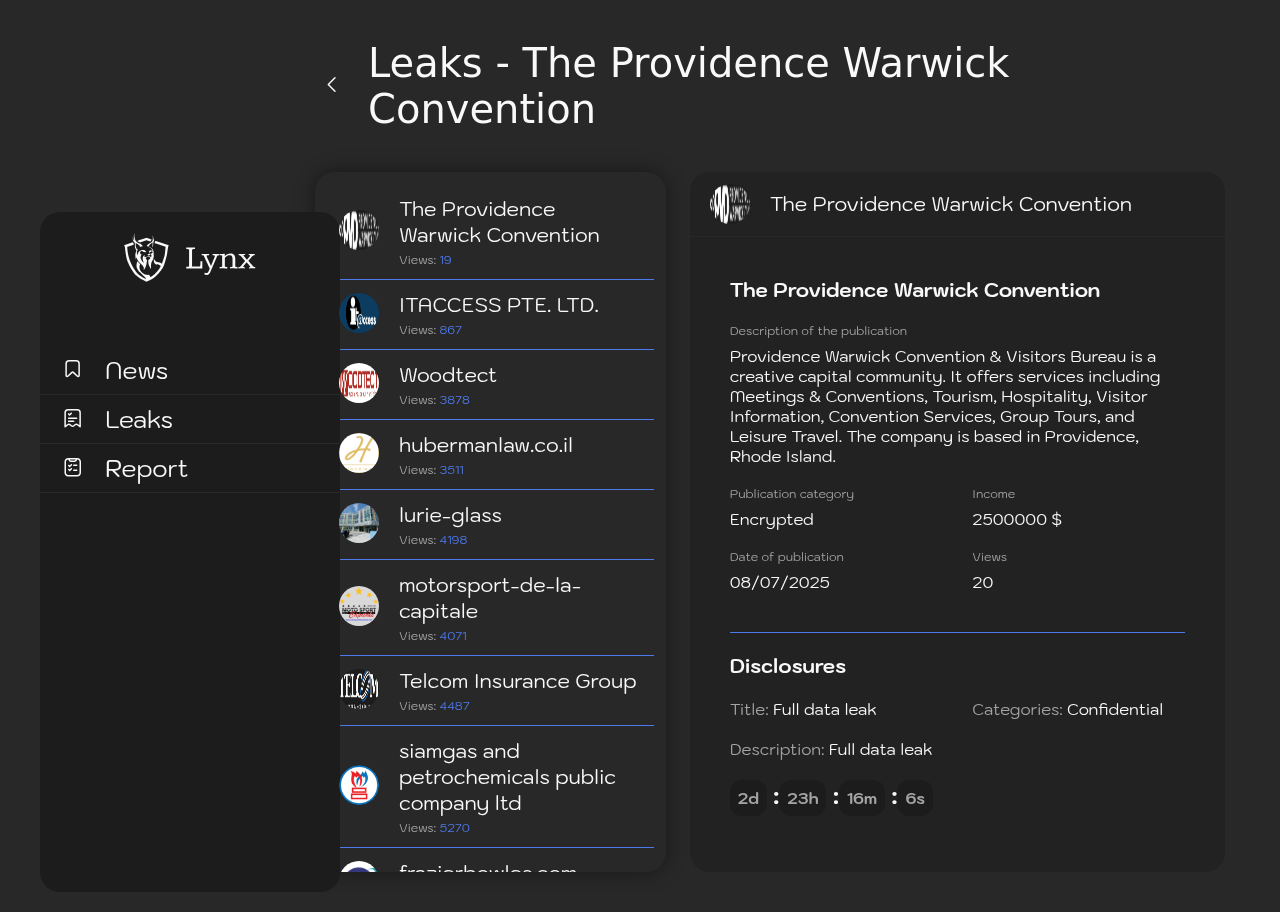Click the 6s countdown box
Viewport: 1280px width, 912px height.
point(915,798)
